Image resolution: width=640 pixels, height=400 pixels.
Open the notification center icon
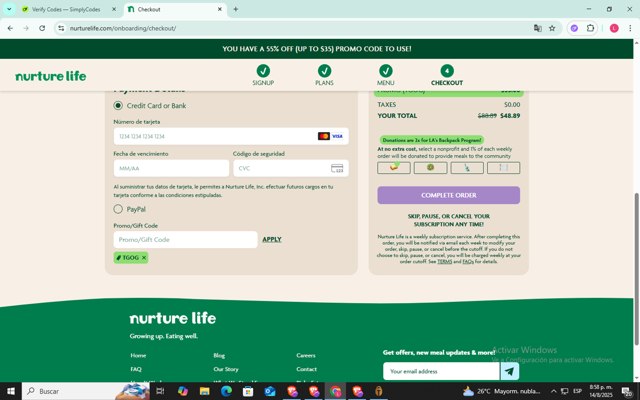(x=627, y=391)
